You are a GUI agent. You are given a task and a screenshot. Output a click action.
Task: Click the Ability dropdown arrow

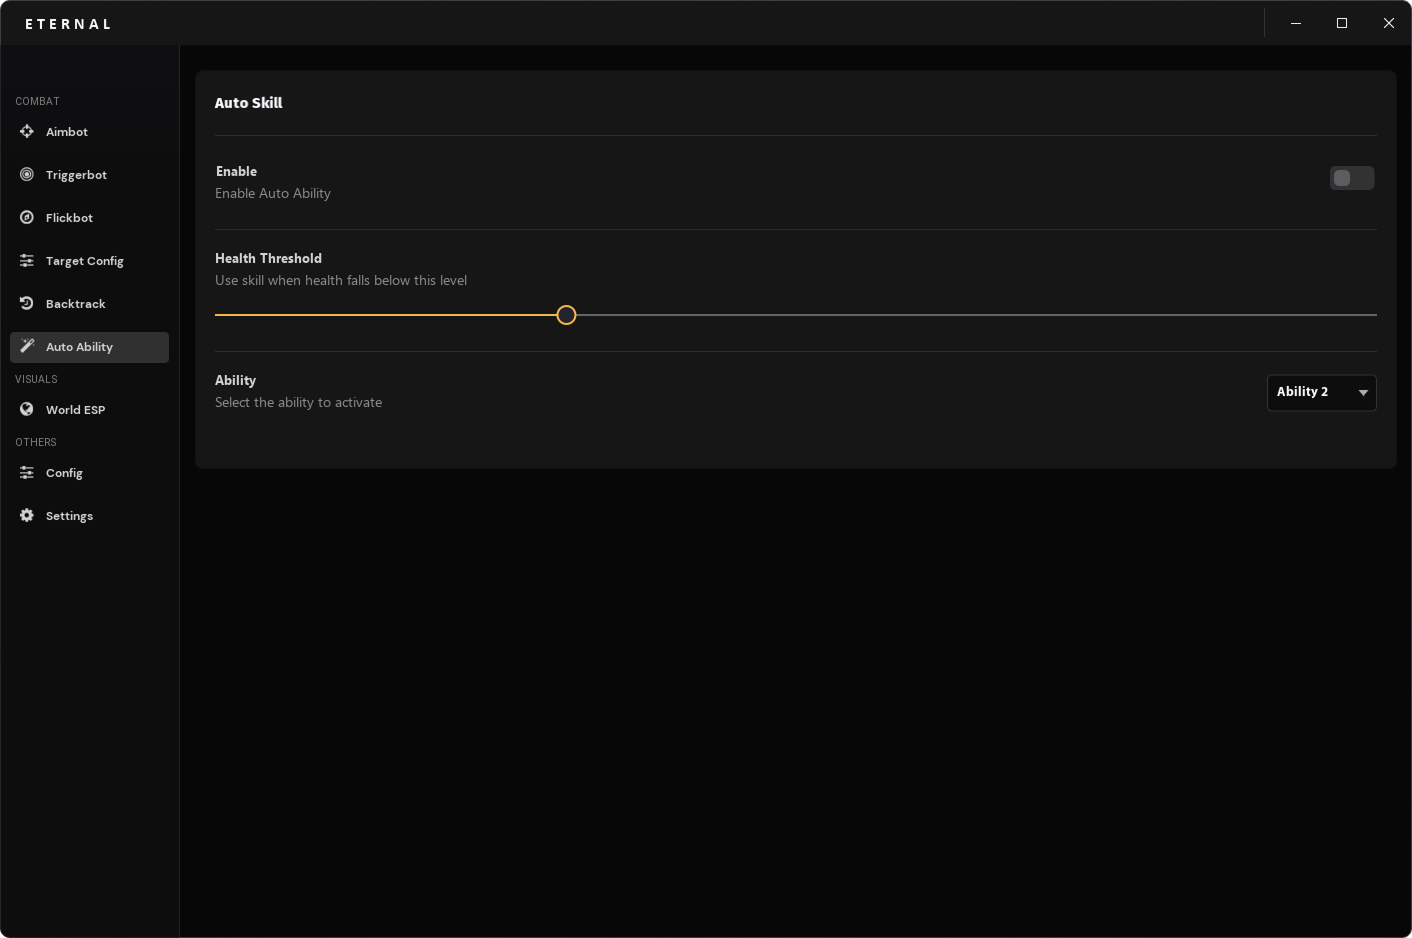(x=1363, y=393)
